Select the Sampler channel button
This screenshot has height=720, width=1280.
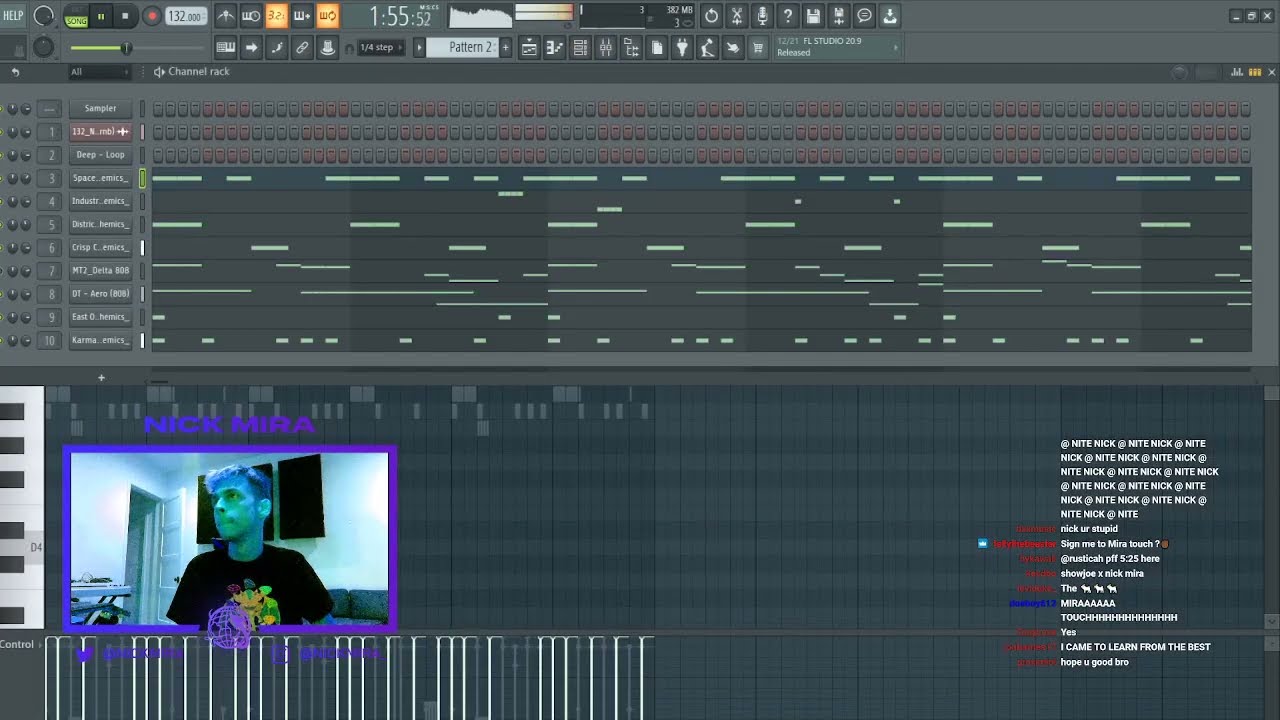point(100,108)
